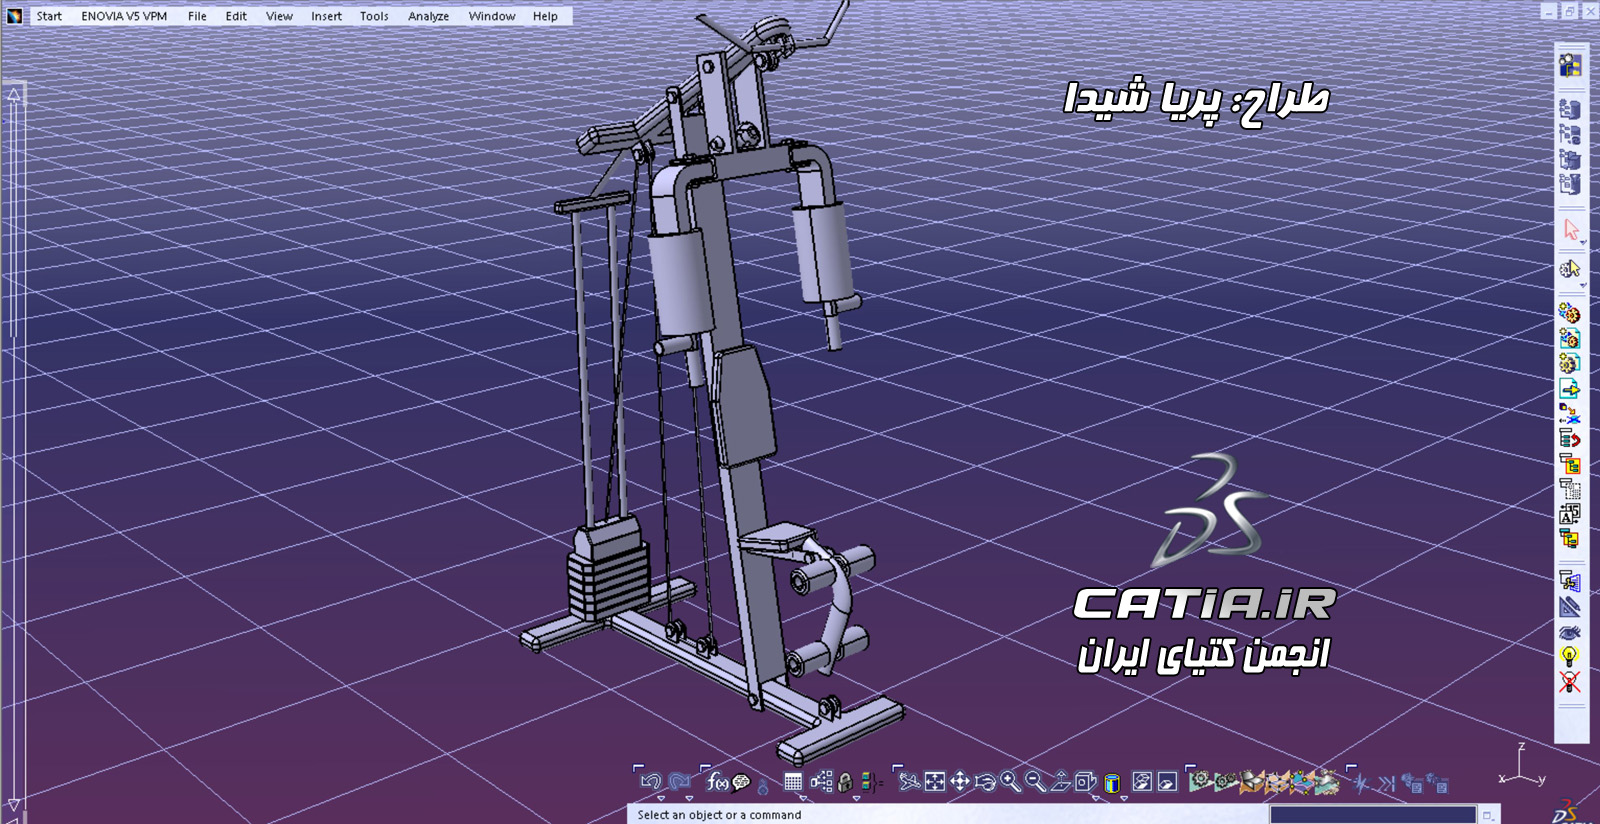Click the red curved arrow list icon
Viewport: 1600px width, 824px height.
coord(1570,438)
